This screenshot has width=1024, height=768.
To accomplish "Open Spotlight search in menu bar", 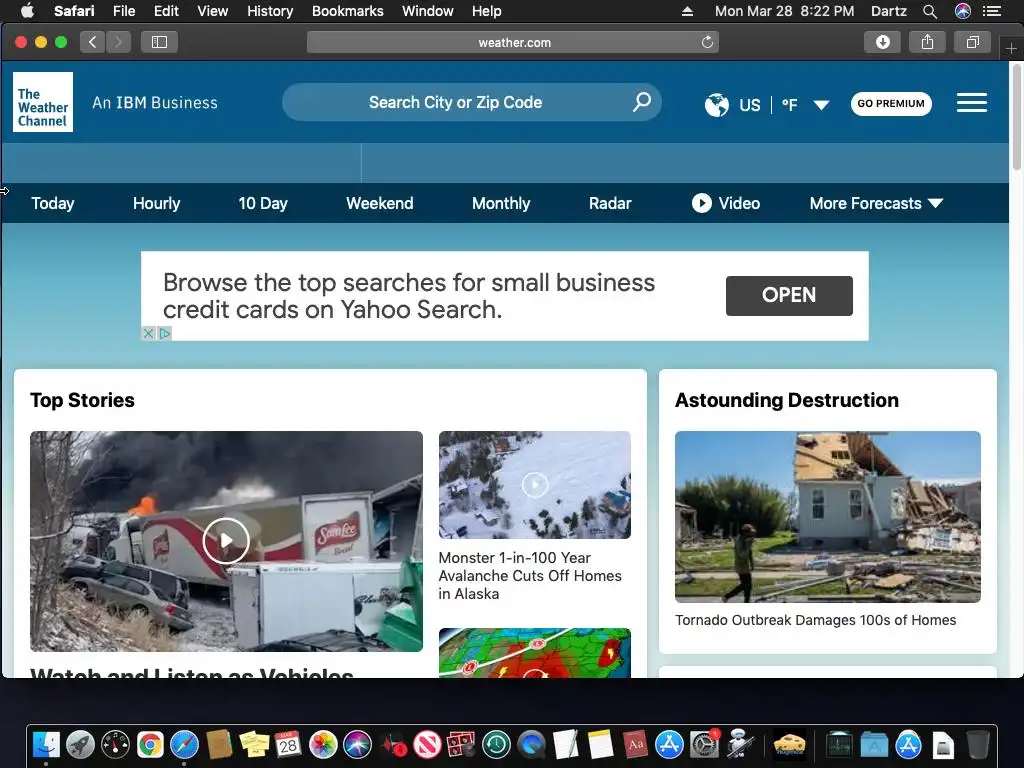I will (x=930, y=11).
